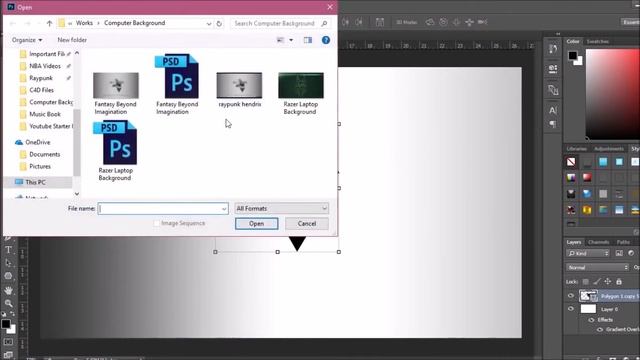Viewport: 640px width, 360px height.
Task: Toggle Gradient Overlay effect visibility
Action: click(x=600, y=329)
